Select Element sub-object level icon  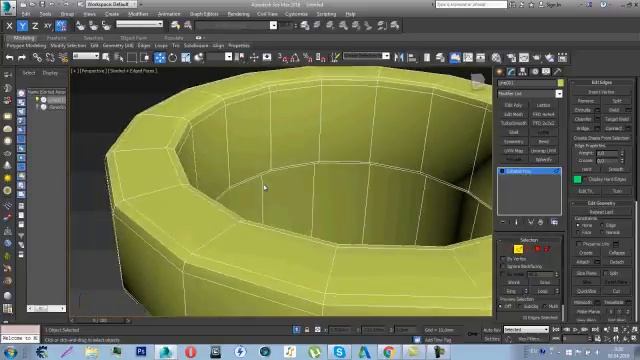(547, 249)
